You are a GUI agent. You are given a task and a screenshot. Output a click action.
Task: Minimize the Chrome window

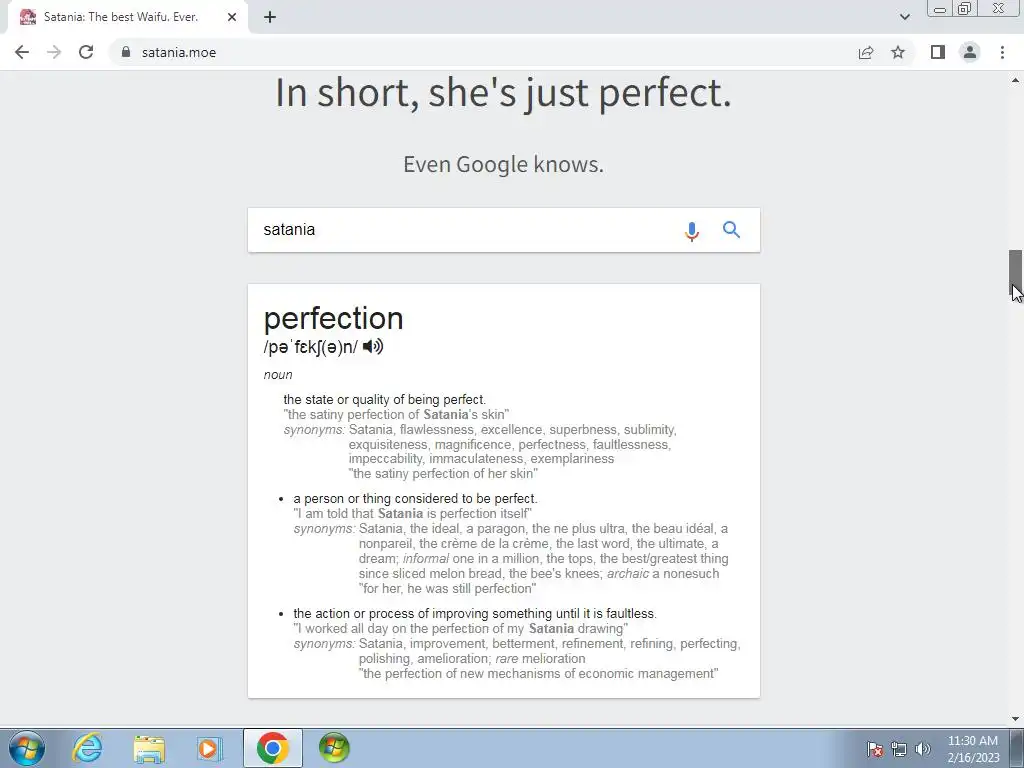click(940, 9)
